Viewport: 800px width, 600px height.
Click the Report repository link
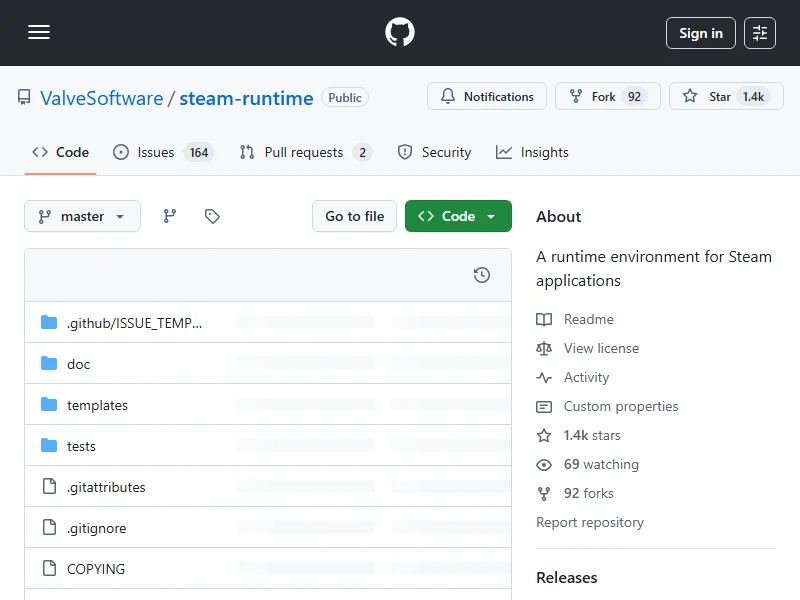click(x=590, y=522)
